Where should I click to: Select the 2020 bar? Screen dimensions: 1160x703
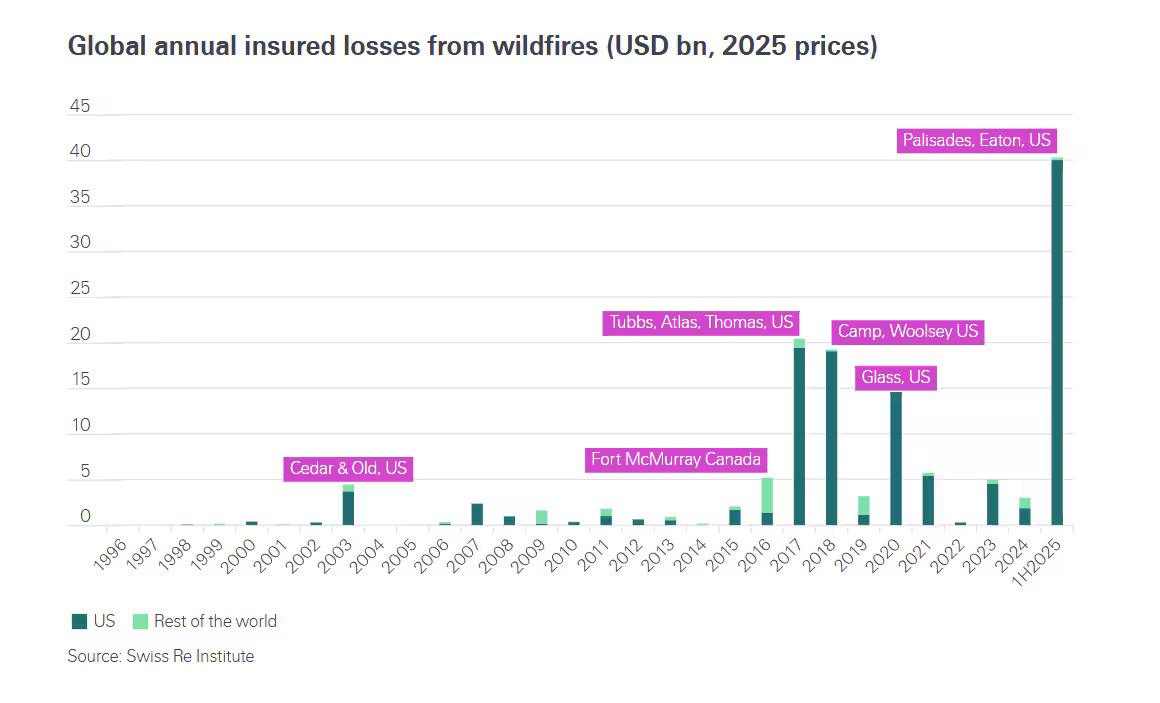pyautogui.click(x=896, y=459)
